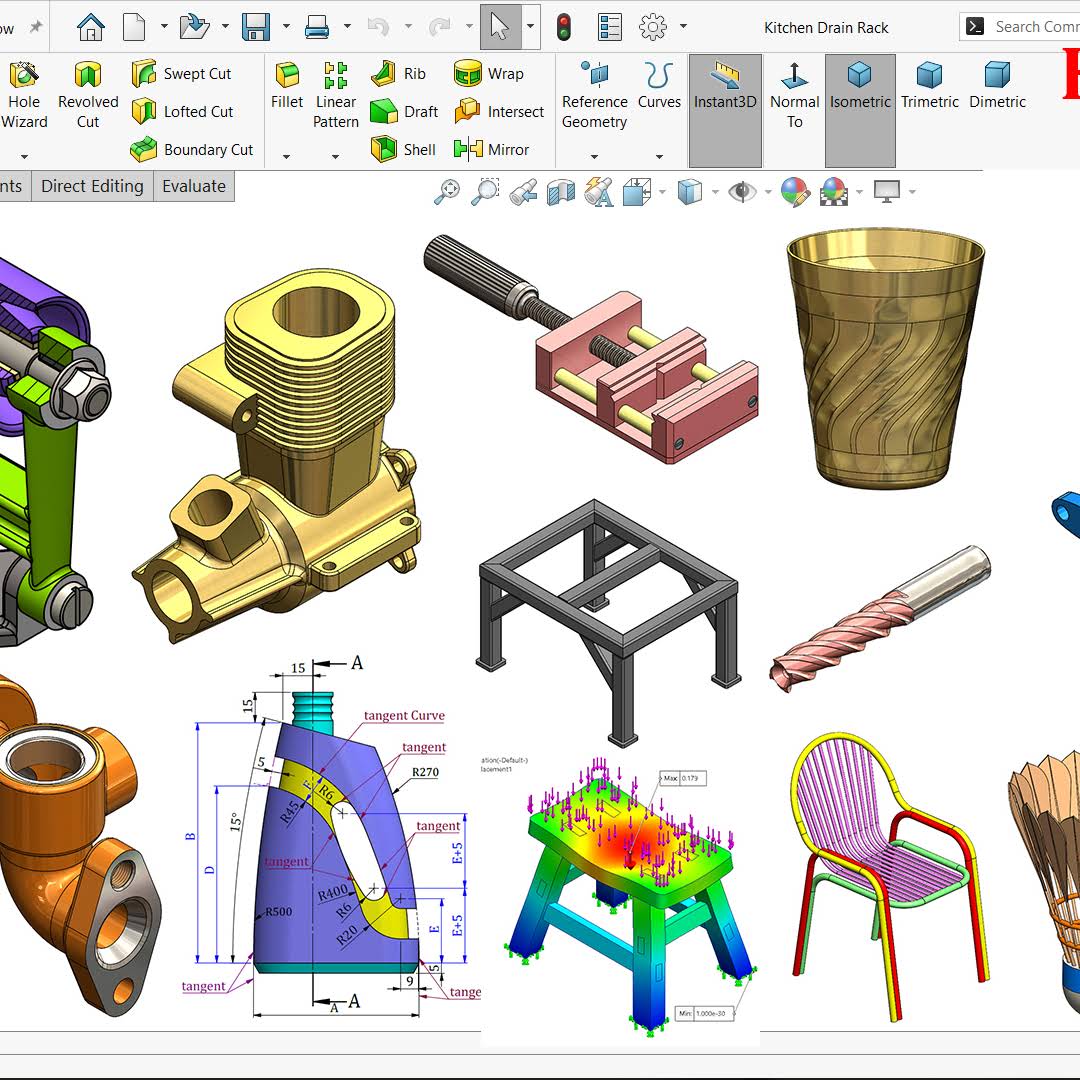Toggle the pin icon near top-left
The width and height of the screenshot is (1080, 1080).
point(35,27)
